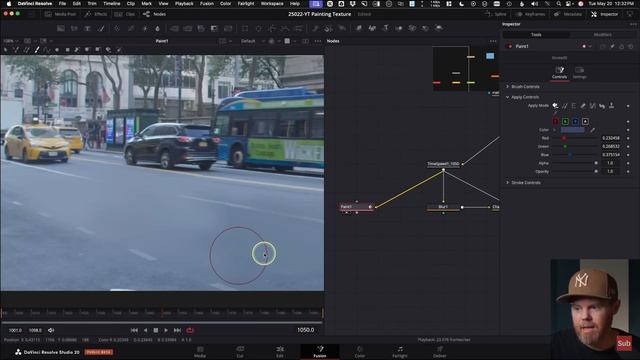Play reverse button
Viewport: 640px width, 360px height.
[x=145, y=330]
